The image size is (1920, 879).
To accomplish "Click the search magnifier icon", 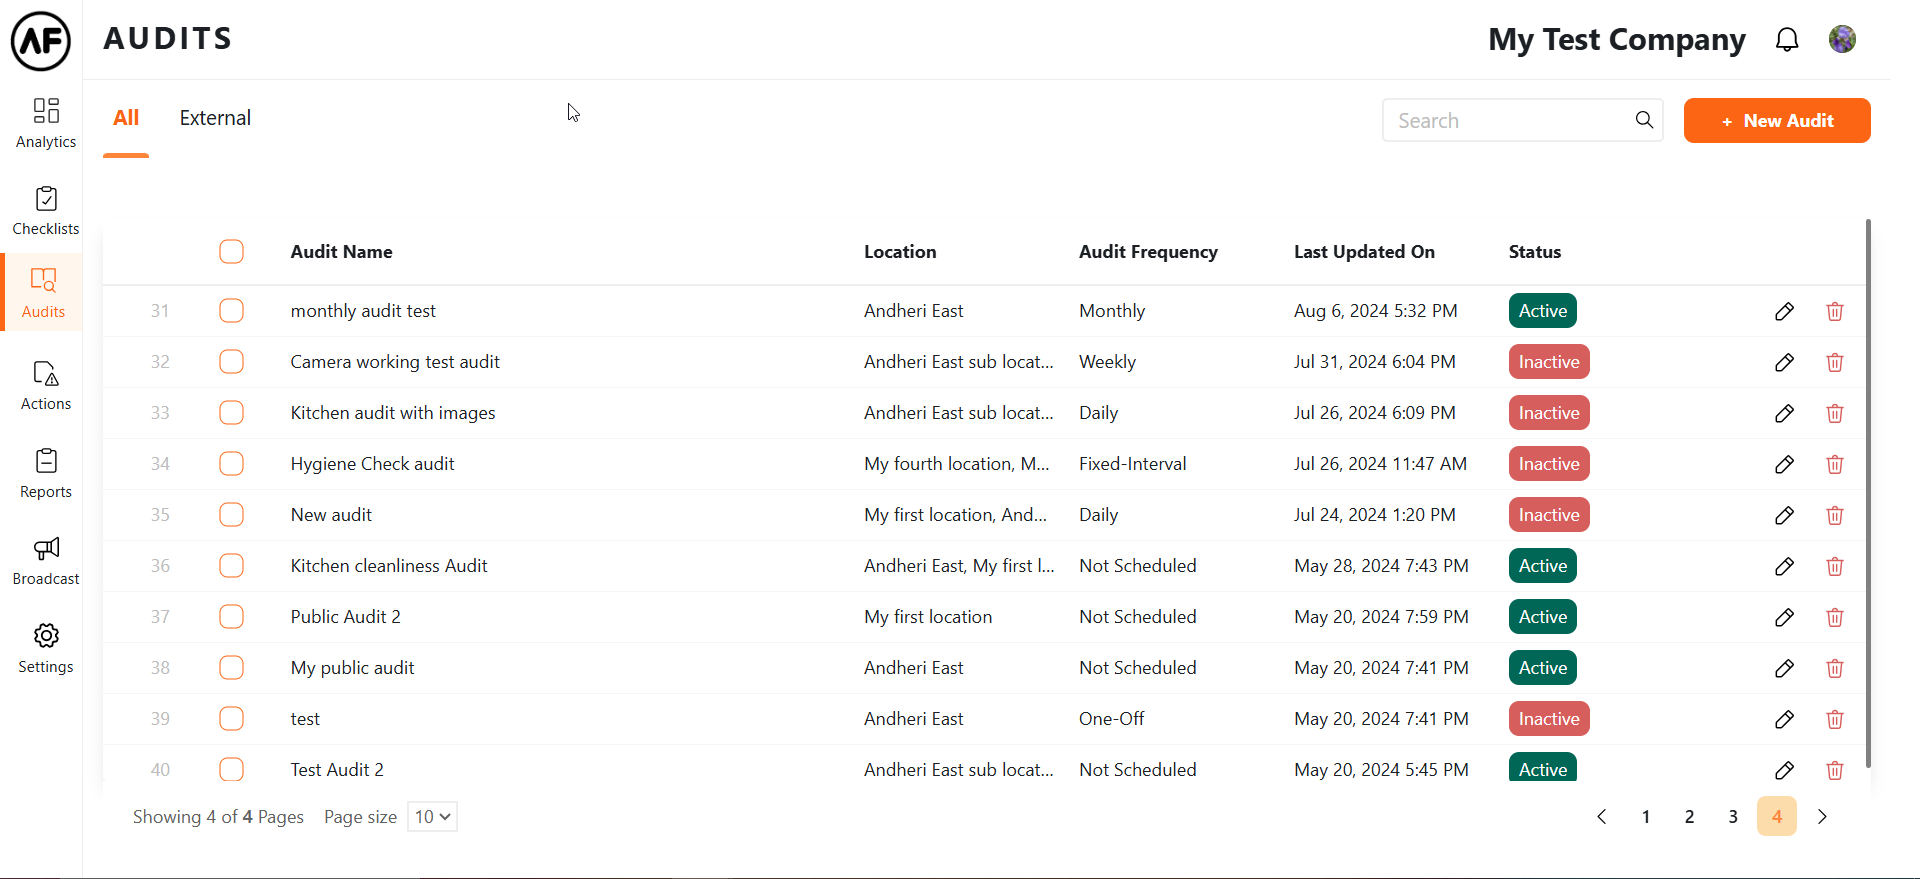I will coord(1644,121).
